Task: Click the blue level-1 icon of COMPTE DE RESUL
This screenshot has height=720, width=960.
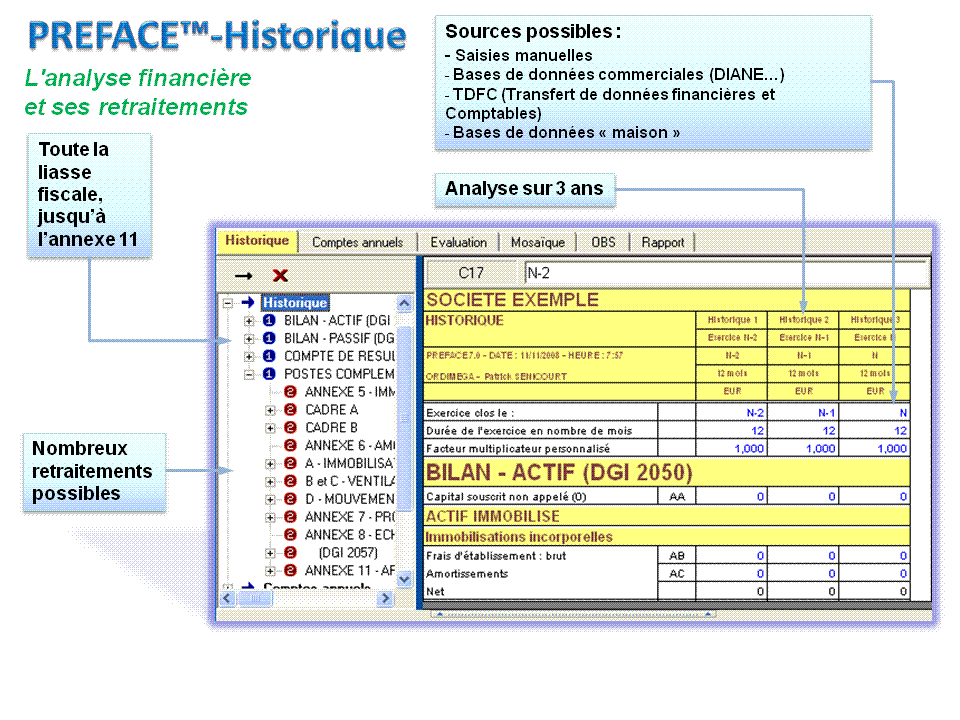Action: [269, 356]
